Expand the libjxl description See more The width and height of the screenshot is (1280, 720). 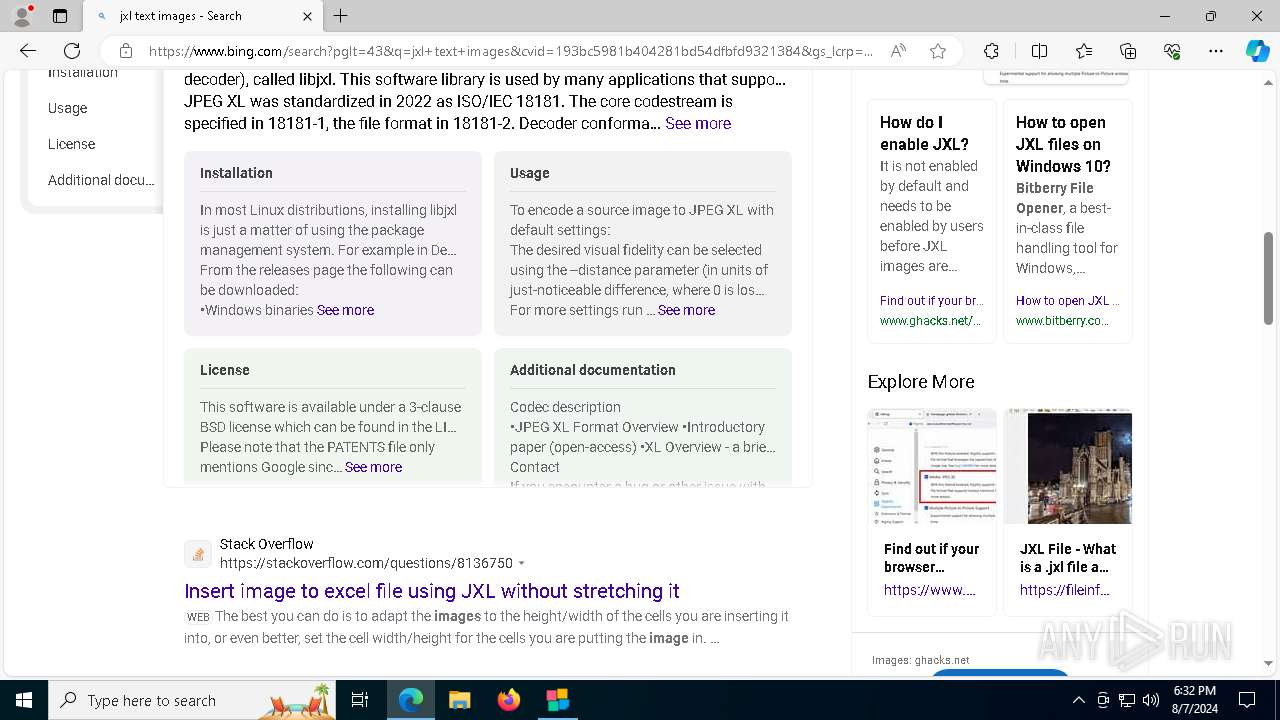(698, 123)
